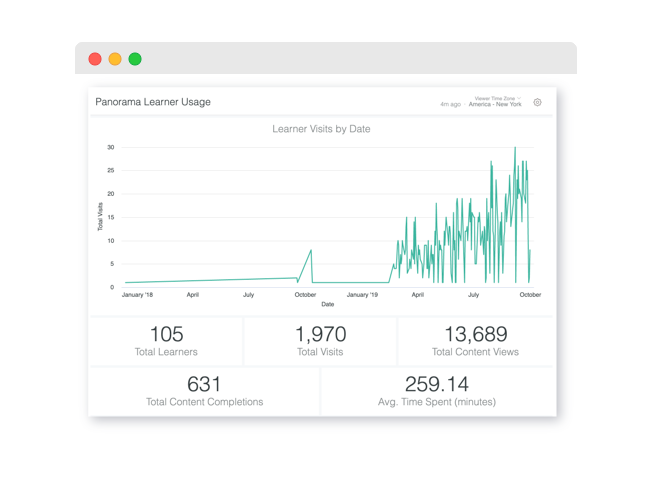
Task: Click the green maximize window button
Action: tap(135, 59)
